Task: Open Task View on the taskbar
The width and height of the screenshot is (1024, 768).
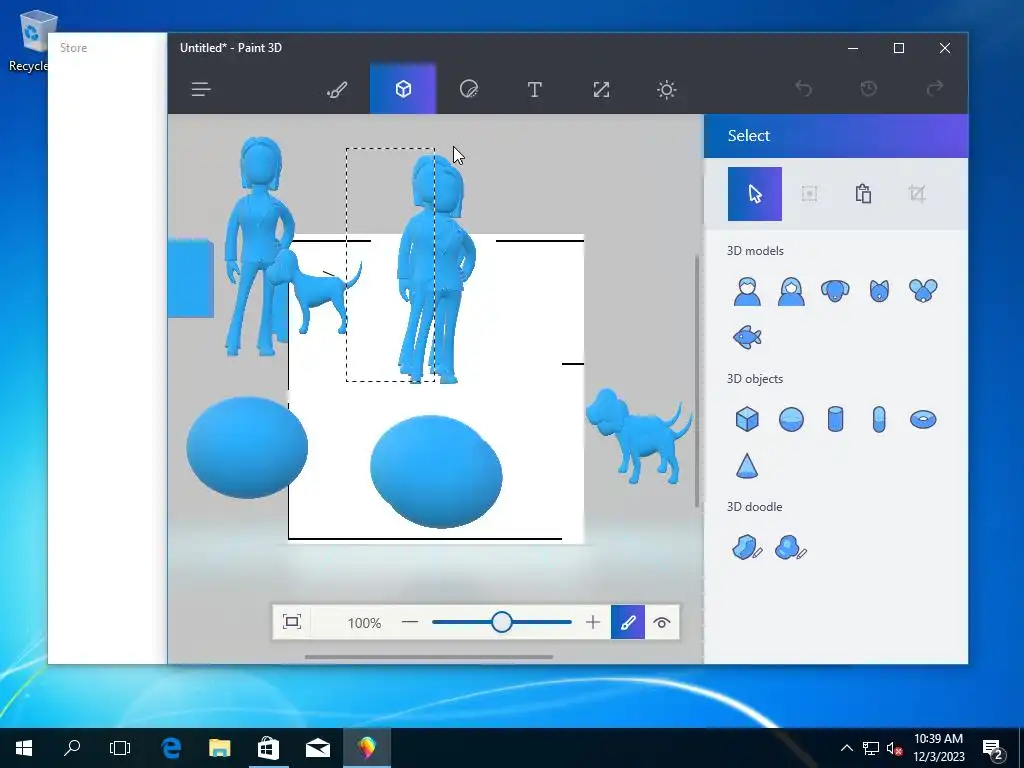Action: click(120, 748)
